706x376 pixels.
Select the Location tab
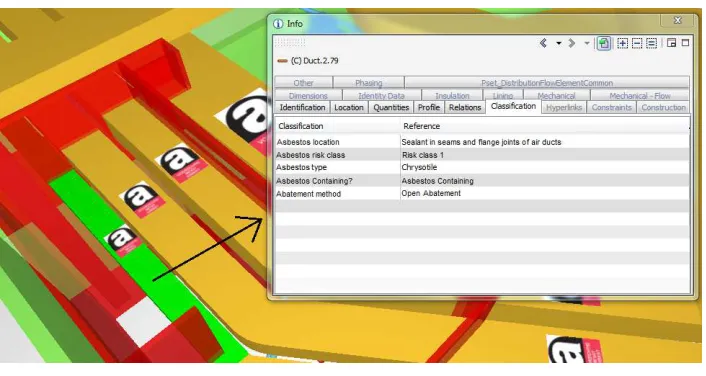click(x=348, y=107)
